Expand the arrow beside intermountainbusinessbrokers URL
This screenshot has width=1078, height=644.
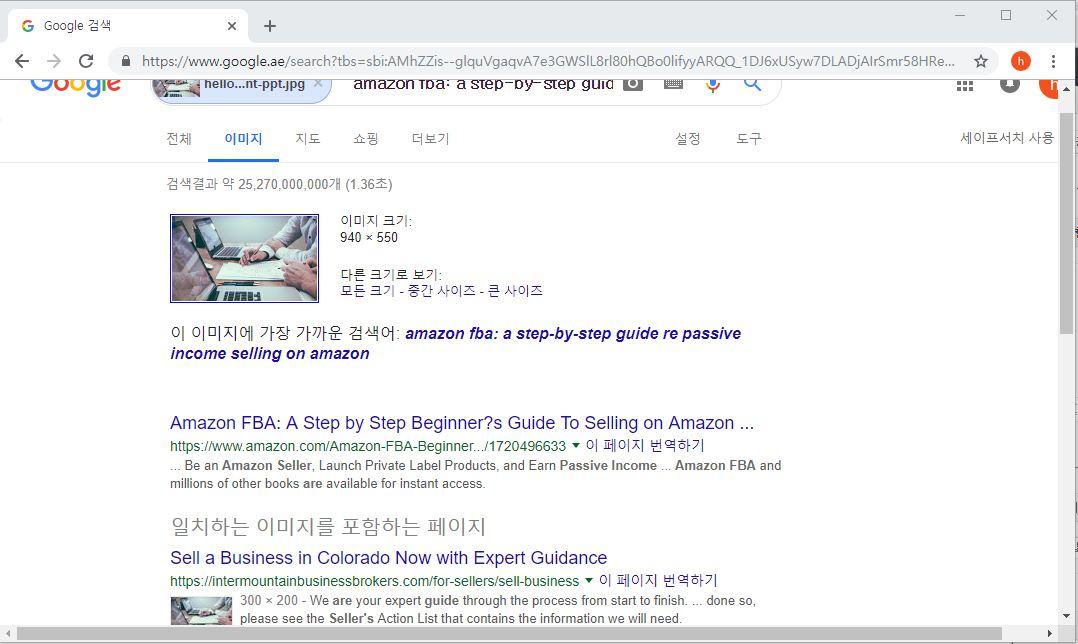(x=588, y=581)
